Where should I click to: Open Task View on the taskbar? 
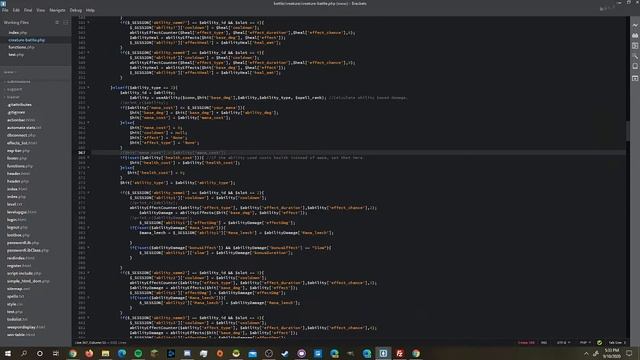(x=56, y=353)
